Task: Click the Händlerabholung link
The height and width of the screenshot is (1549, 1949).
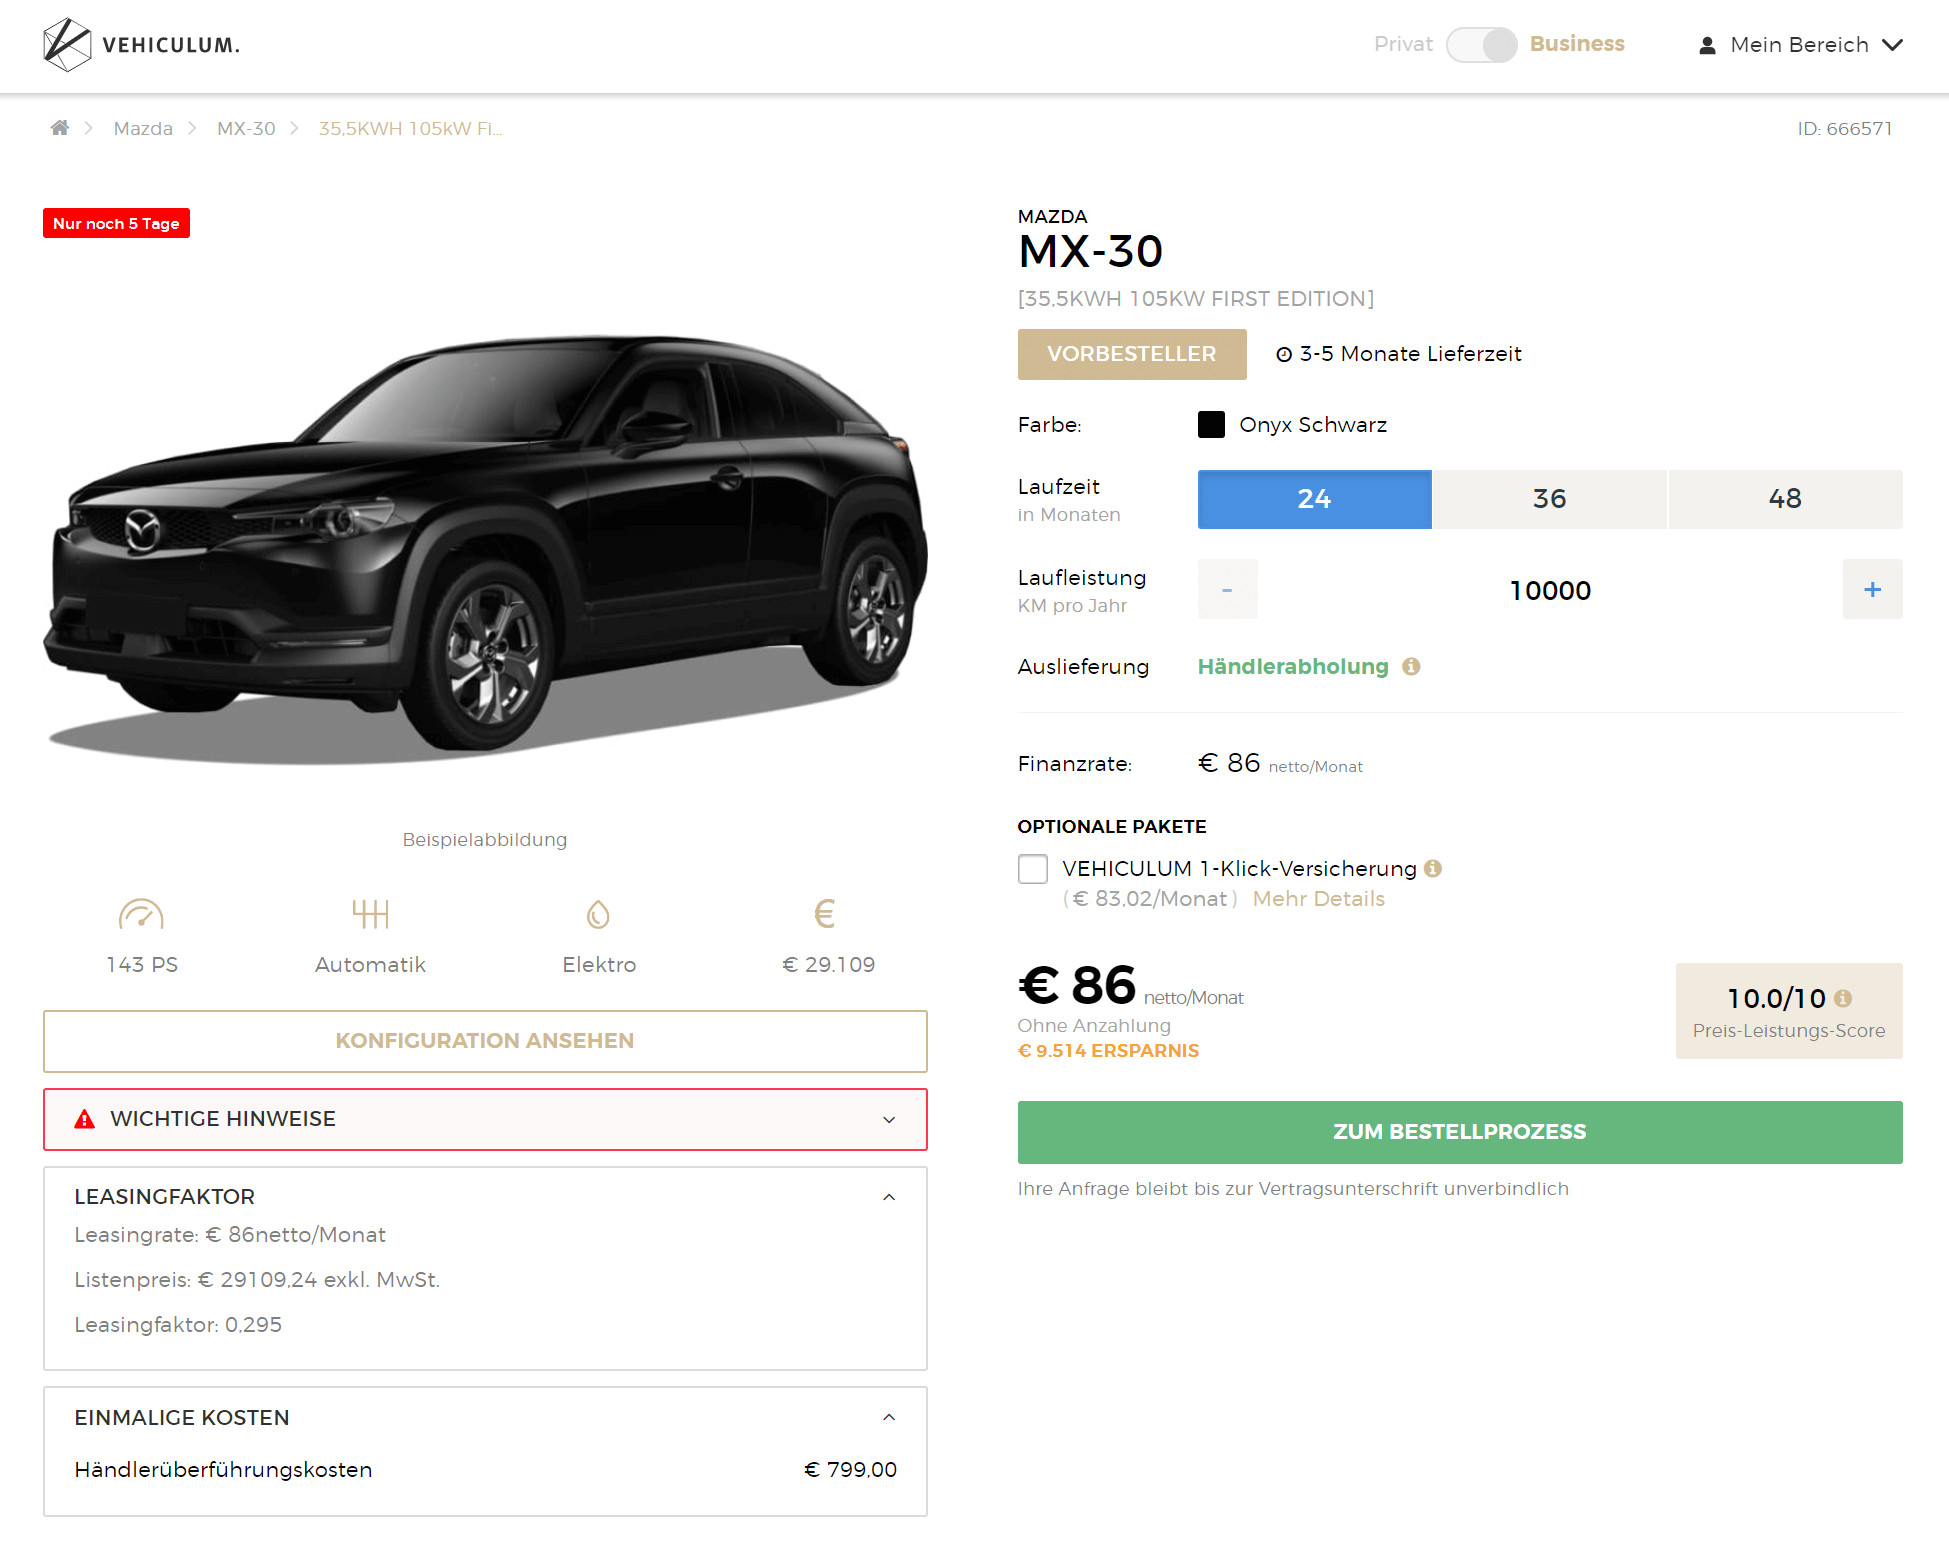Action: tap(1293, 666)
